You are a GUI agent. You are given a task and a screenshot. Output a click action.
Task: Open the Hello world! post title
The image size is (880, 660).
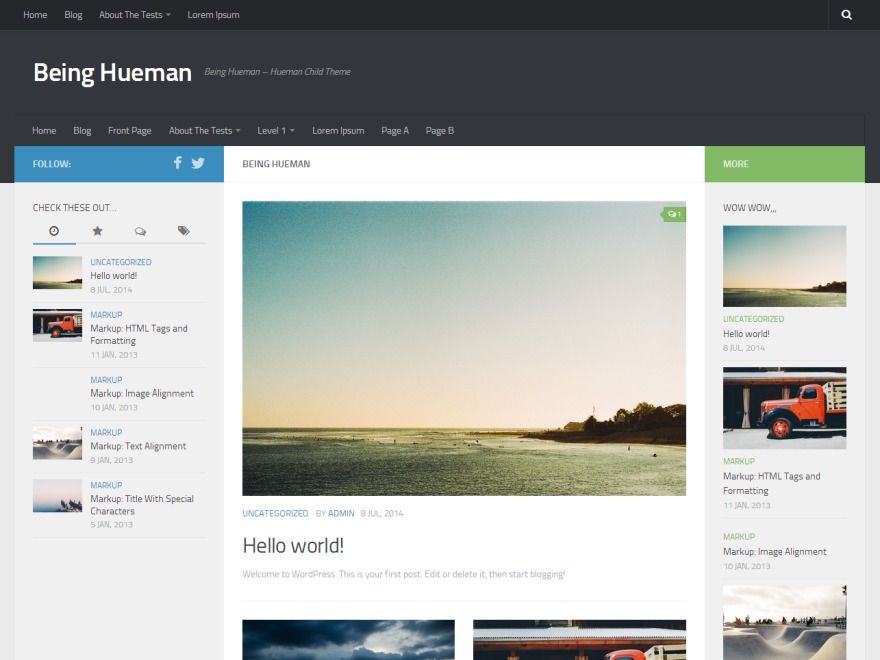[292, 545]
